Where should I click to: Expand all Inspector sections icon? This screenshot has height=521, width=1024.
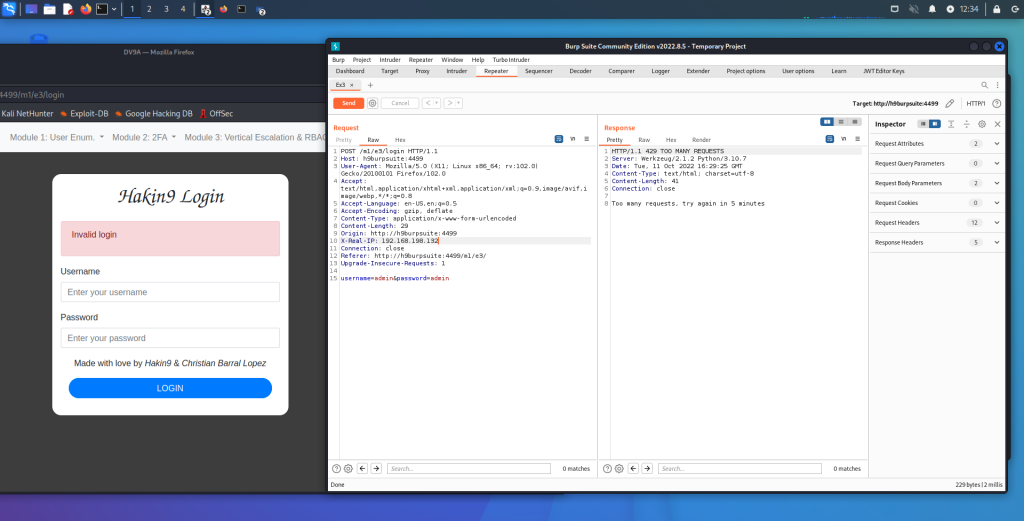click(951, 124)
